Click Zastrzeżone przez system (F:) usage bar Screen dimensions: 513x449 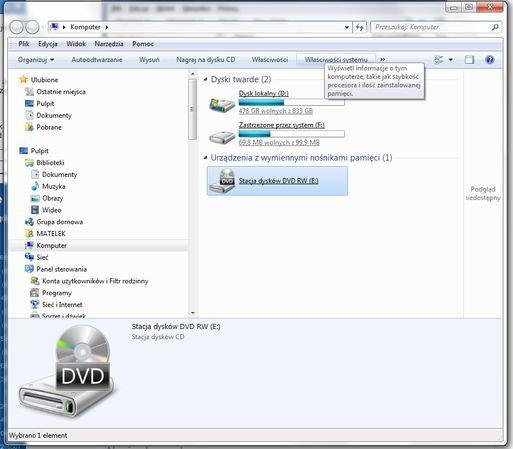[x=292, y=134]
